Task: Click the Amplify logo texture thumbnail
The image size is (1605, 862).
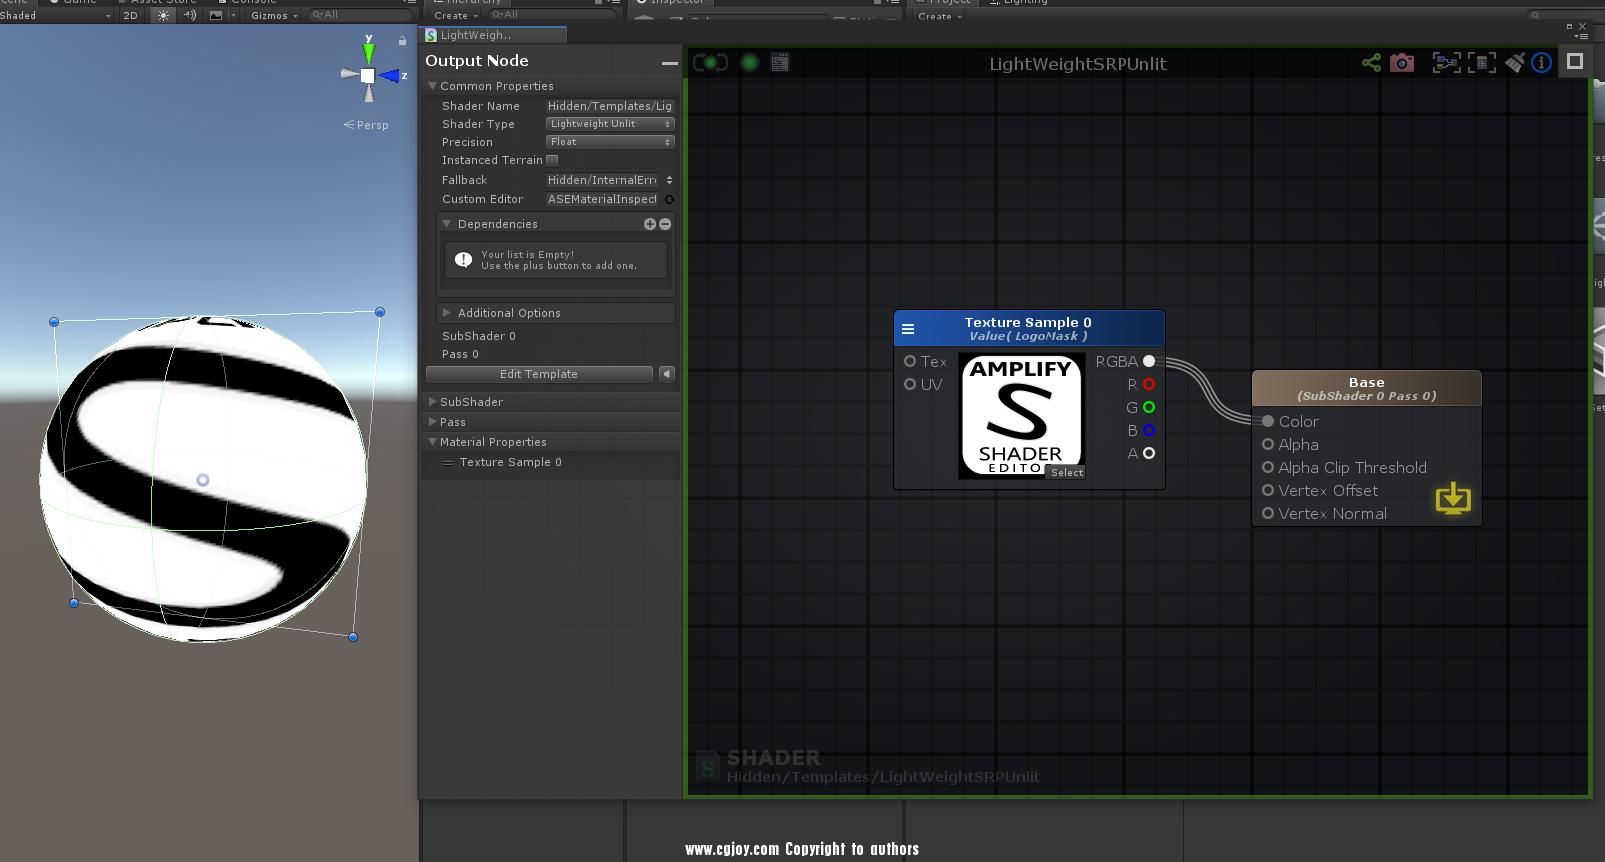Action: point(1021,416)
